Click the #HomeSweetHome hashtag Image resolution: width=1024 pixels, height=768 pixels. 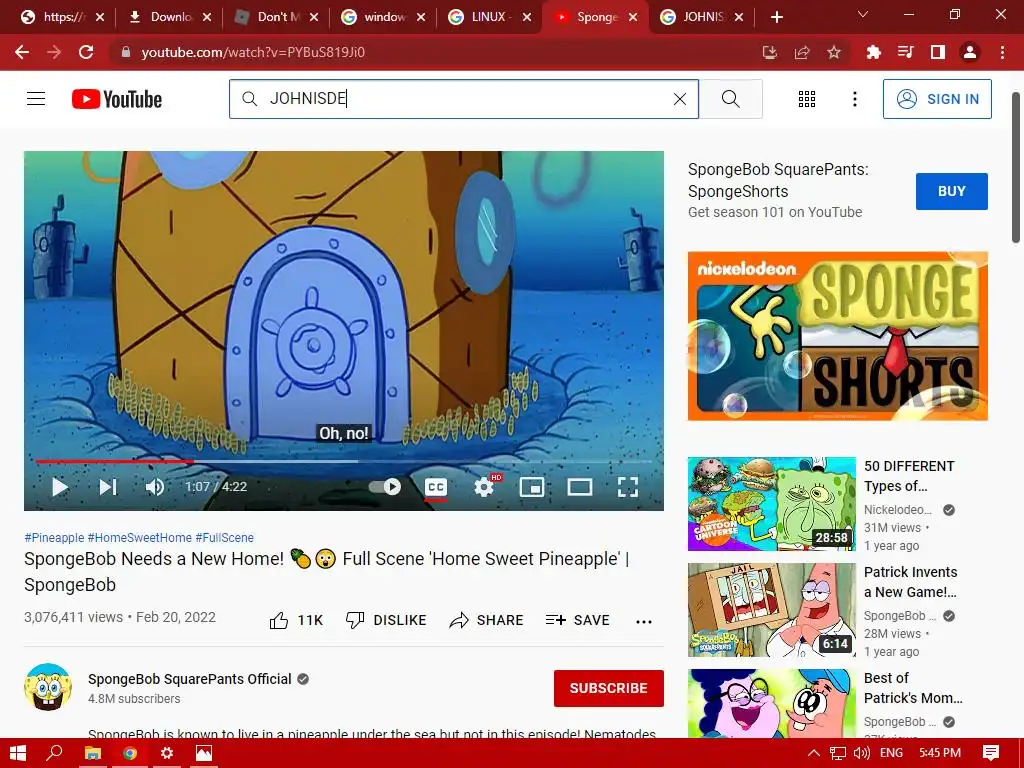140,537
